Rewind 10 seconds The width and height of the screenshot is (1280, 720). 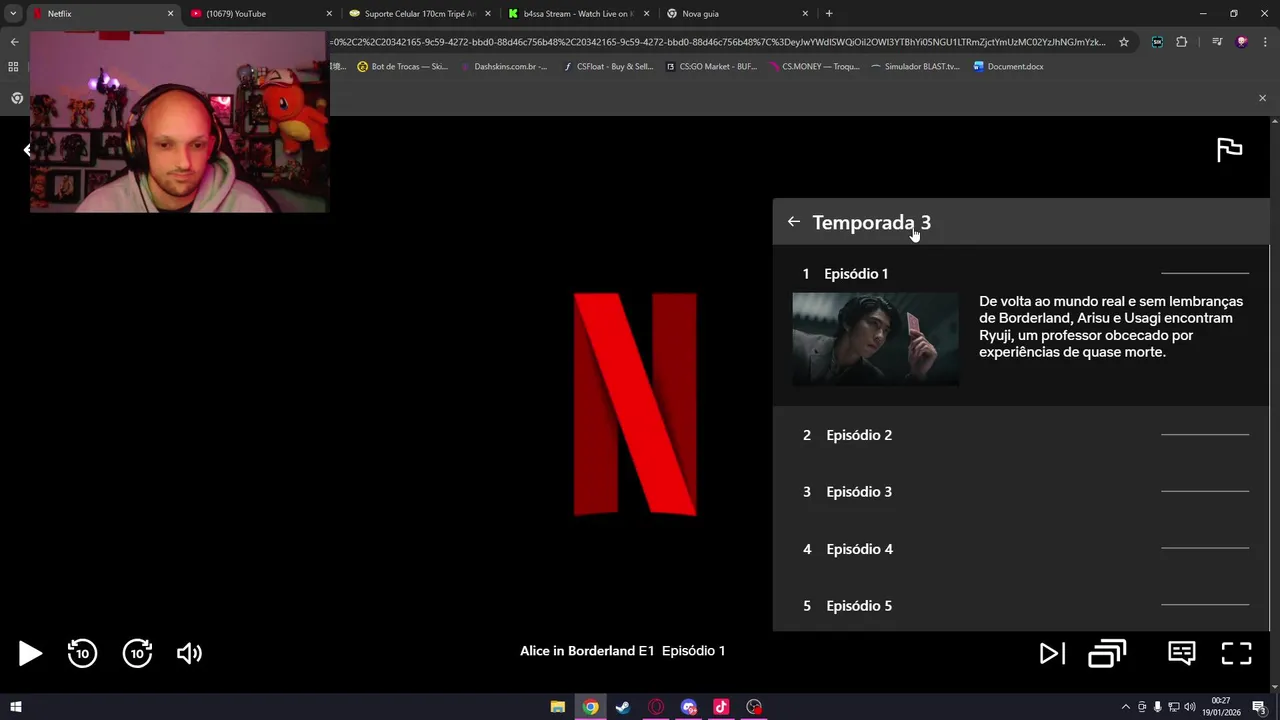82,653
